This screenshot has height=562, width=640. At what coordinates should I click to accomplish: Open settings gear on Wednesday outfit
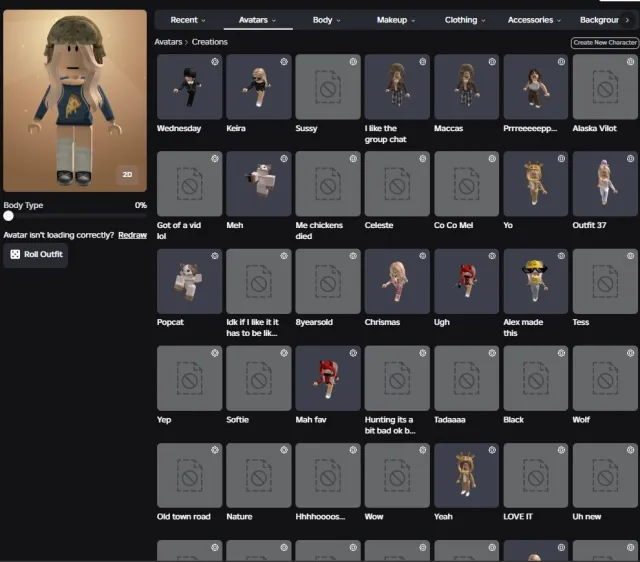[x=215, y=62]
